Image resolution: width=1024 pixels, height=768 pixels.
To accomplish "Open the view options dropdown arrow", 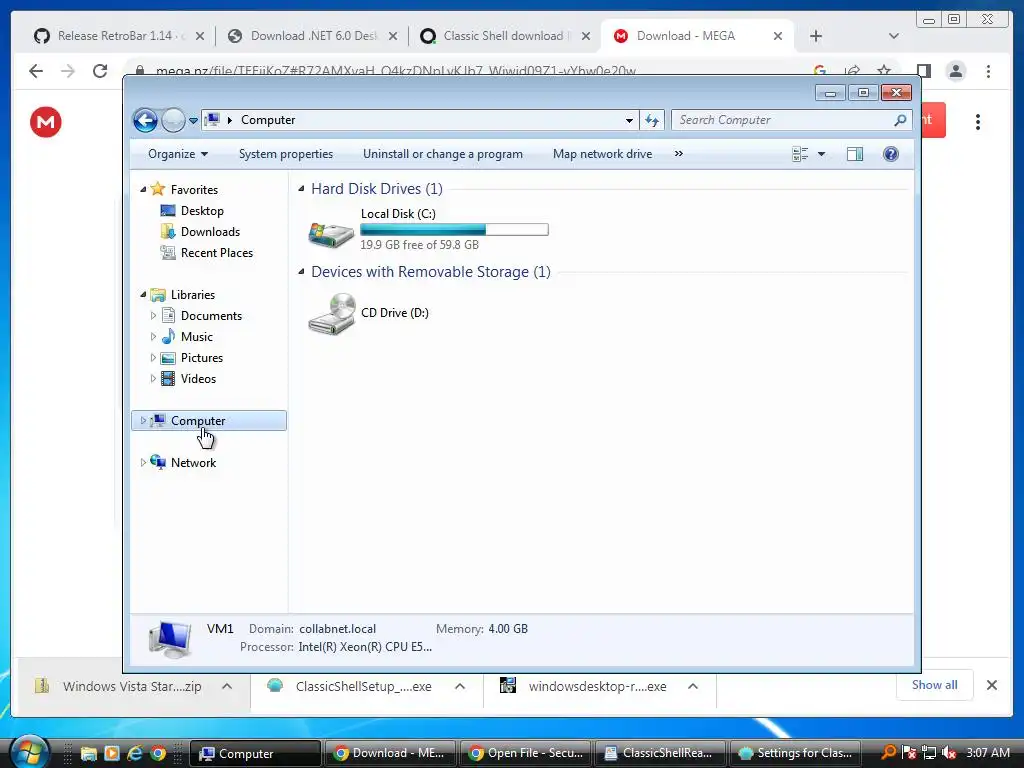I will (822, 154).
